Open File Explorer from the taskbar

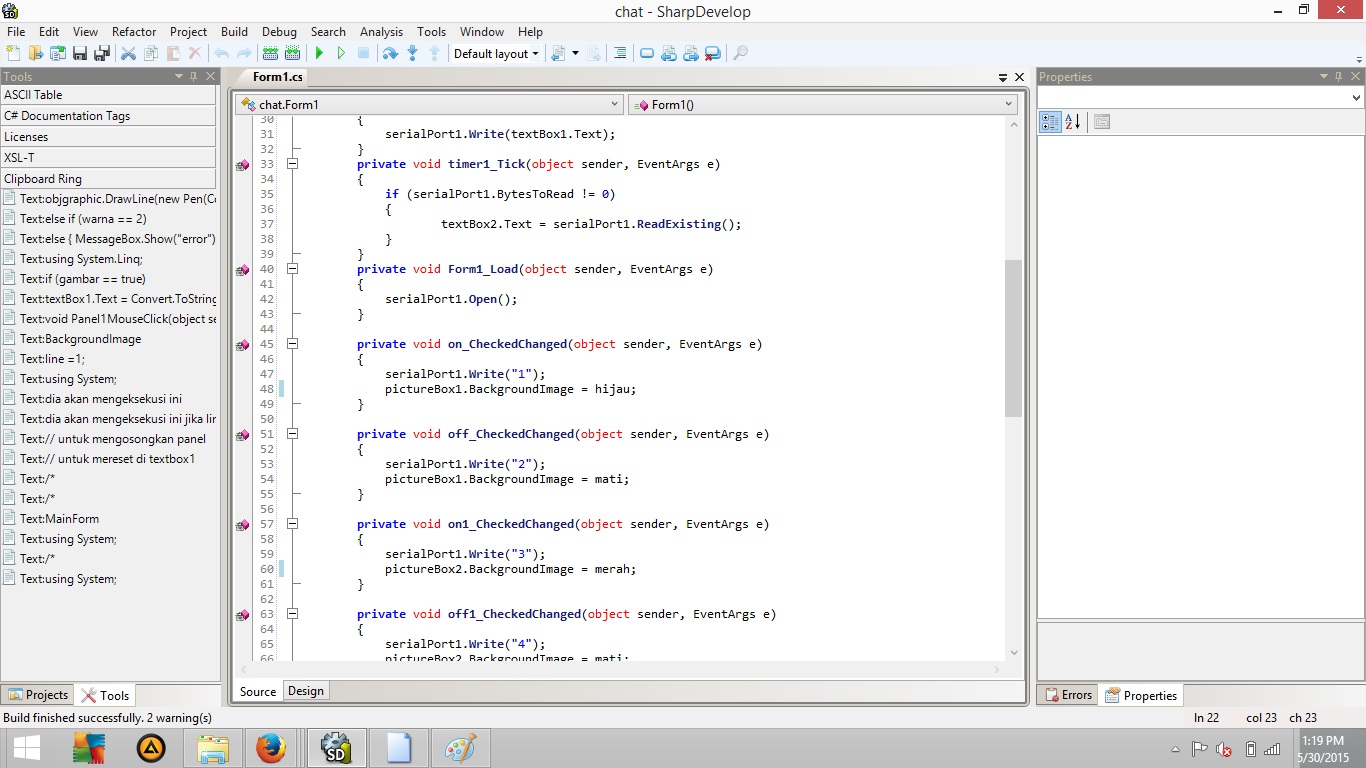[214, 748]
